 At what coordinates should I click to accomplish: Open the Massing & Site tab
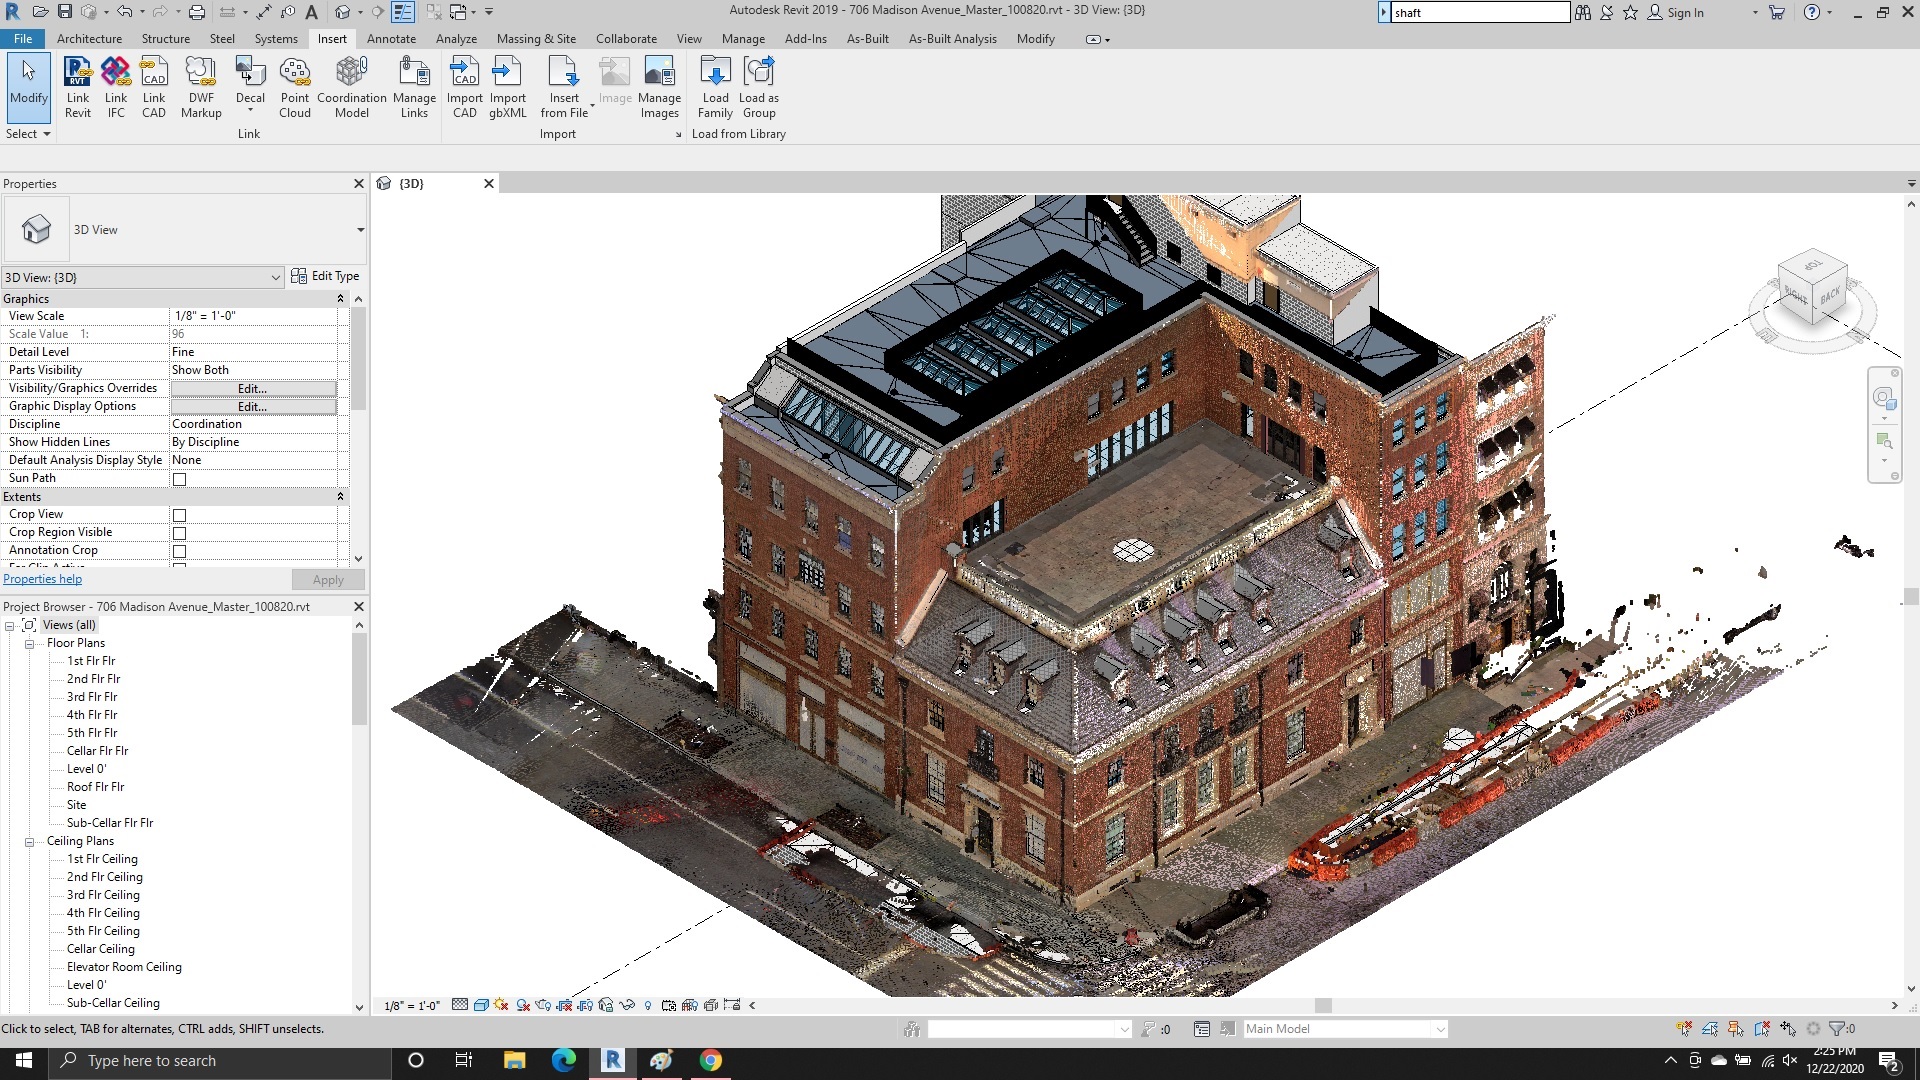pos(536,39)
